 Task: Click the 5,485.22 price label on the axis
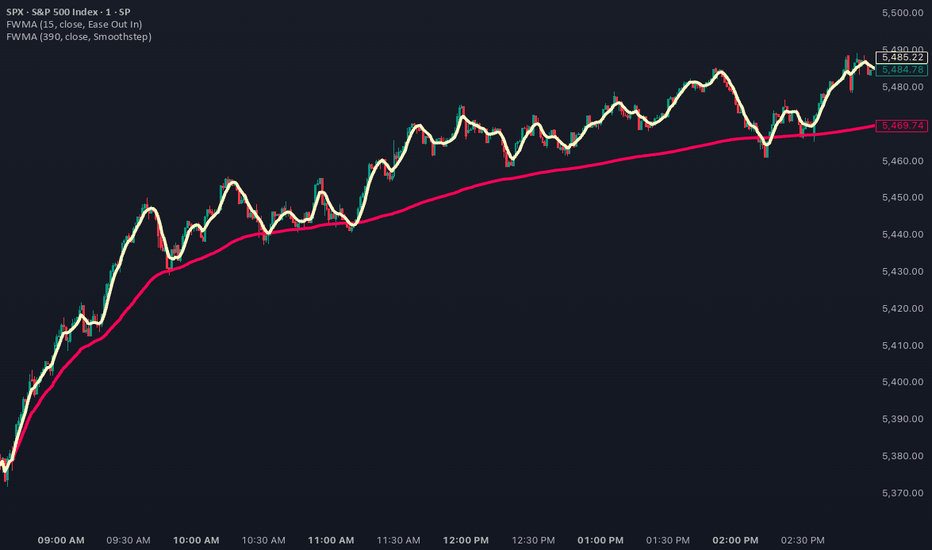902,58
